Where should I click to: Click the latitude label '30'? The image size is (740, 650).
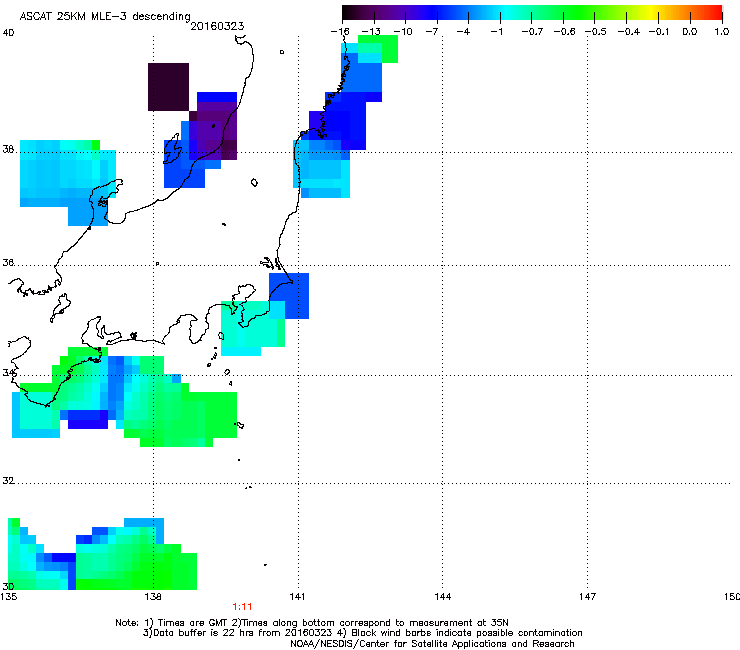coord(8,586)
